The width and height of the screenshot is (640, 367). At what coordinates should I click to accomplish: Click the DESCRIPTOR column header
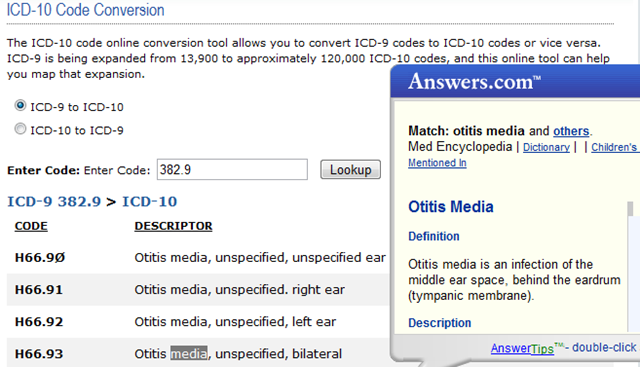pos(173,226)
